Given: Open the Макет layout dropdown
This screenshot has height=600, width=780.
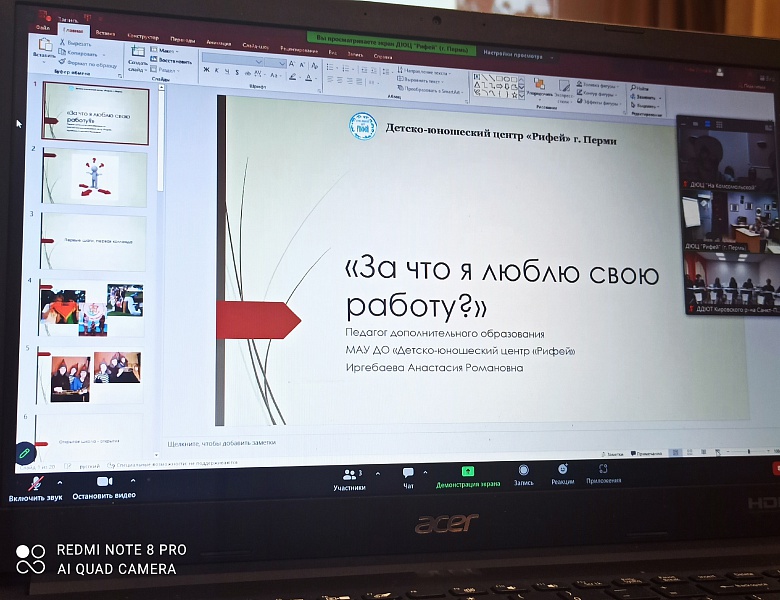Looking at the screenshot, I should tap(165, 51).
